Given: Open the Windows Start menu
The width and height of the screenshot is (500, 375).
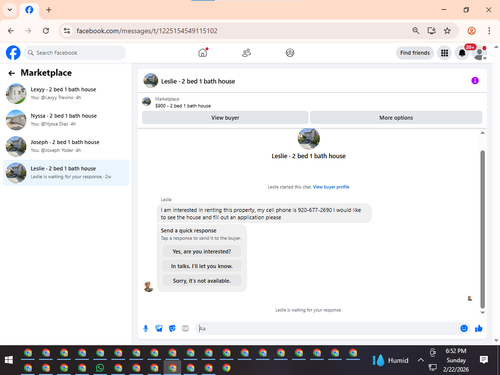Looking at the screenshot, I should [x=9, y=360].
